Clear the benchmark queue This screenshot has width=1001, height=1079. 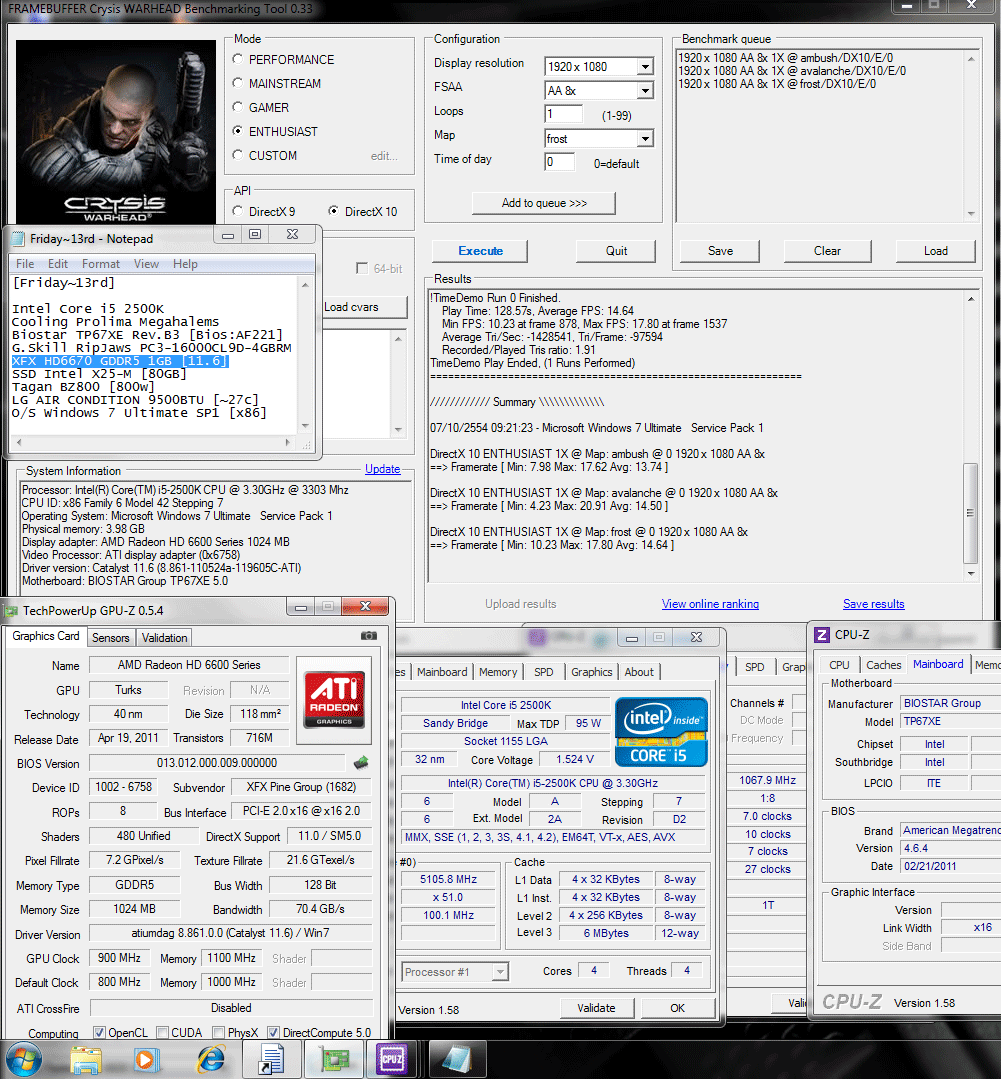827,250
